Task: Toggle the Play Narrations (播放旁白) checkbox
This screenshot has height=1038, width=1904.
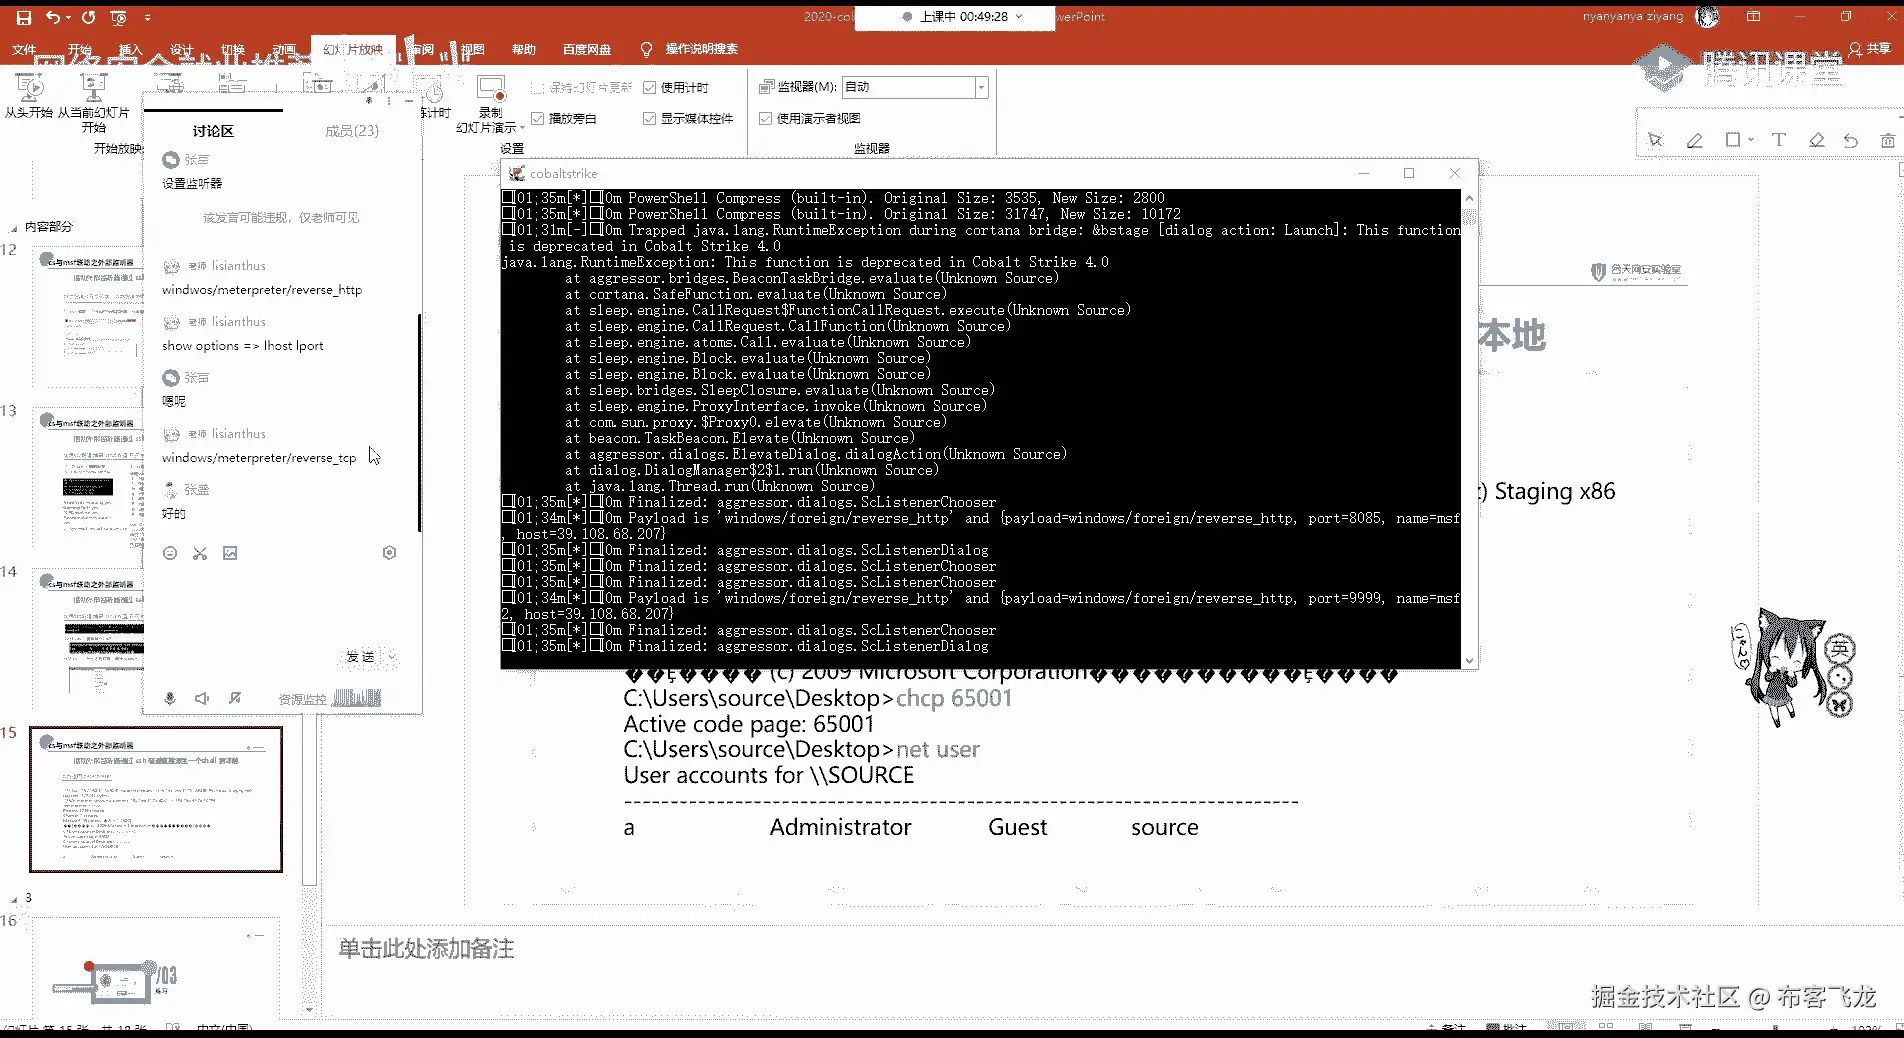Action: (538, 119)
